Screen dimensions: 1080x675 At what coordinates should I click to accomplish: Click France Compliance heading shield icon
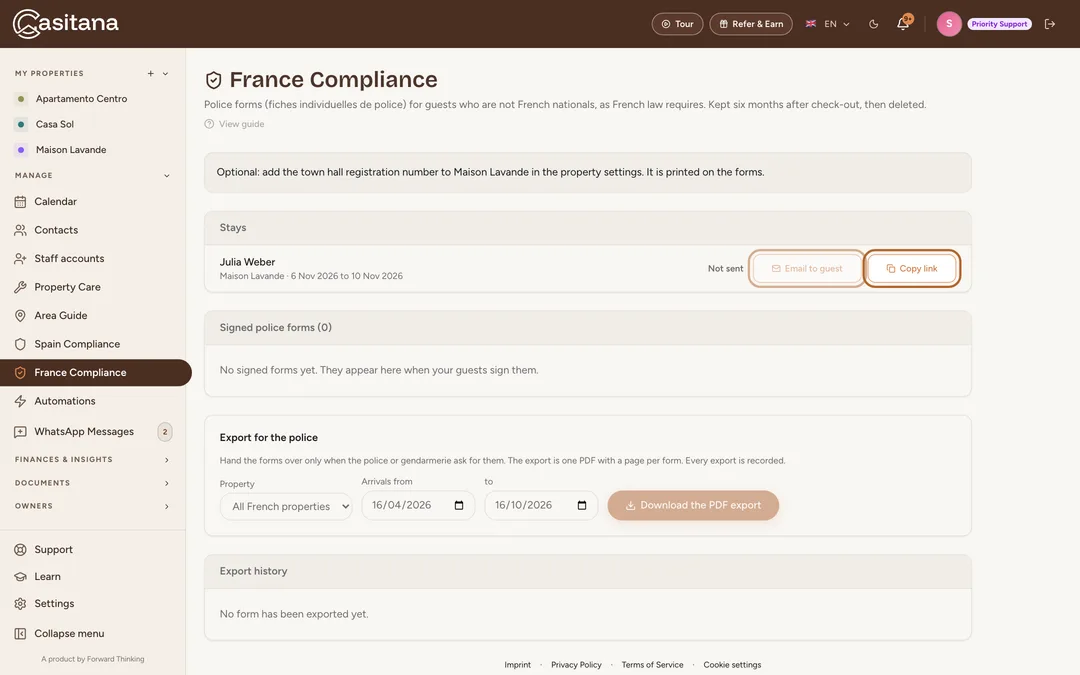(214, 81)
